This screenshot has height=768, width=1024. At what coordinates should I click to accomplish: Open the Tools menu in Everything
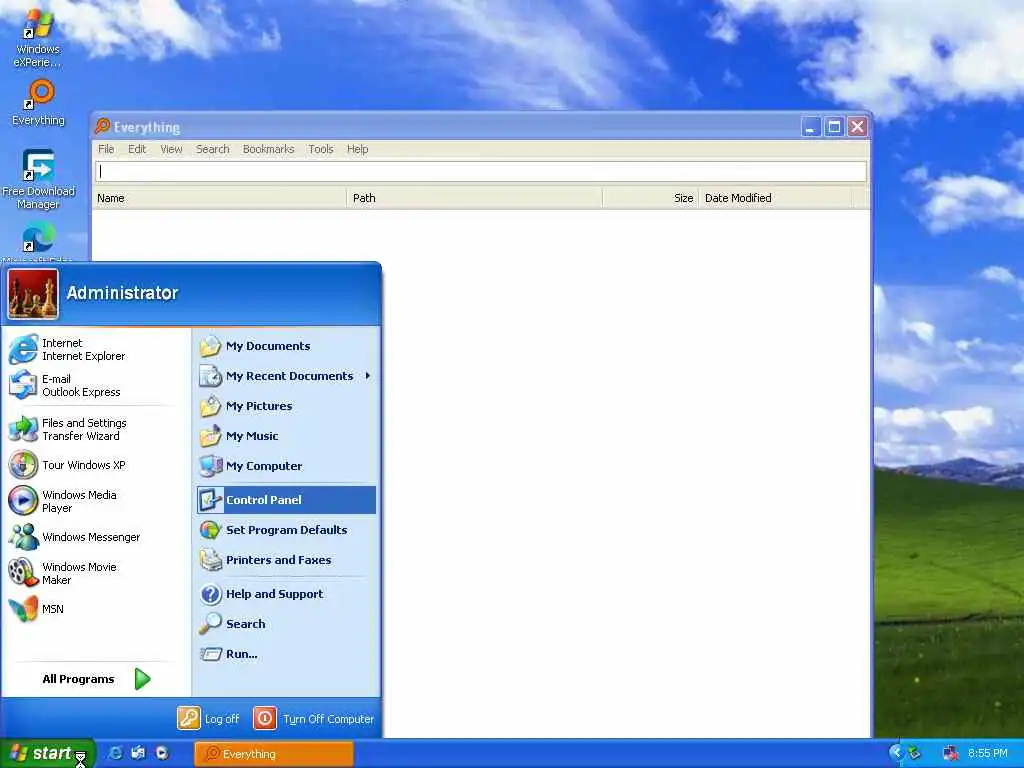pyautogui.click(x=321, y=149)
